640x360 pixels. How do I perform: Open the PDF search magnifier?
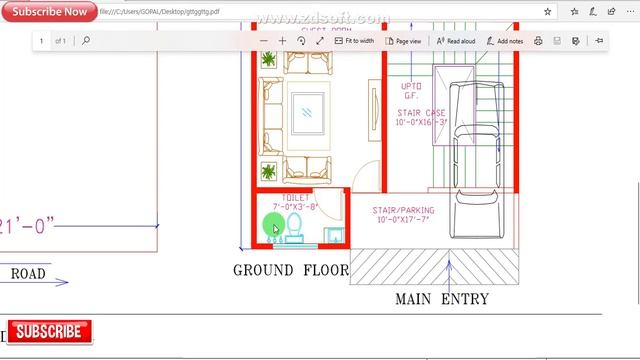coord(86,41)
